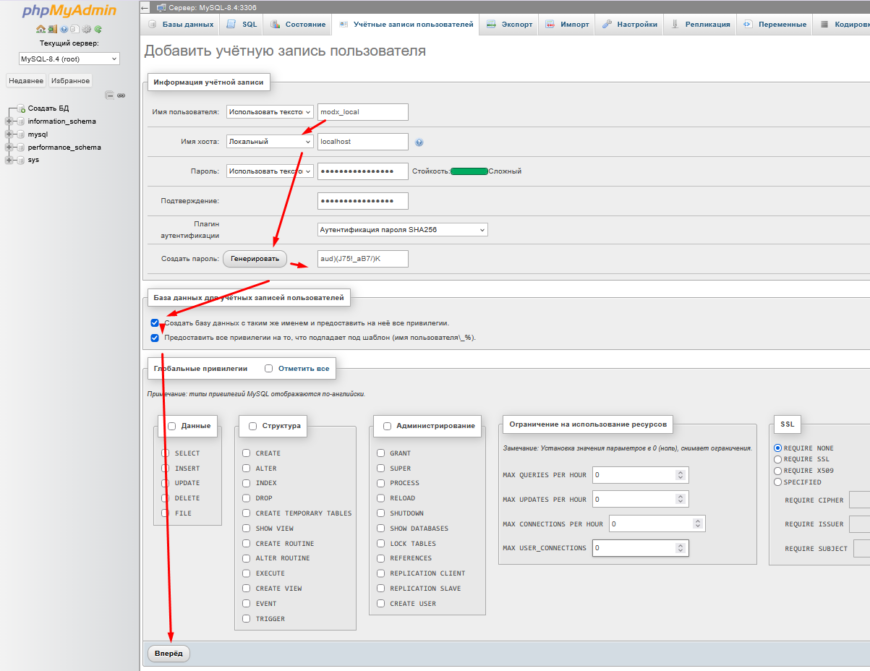Click the Вперёд submit button
This screenshot has height=671, width=870.
pyautogui.click(x=169, y=653)
